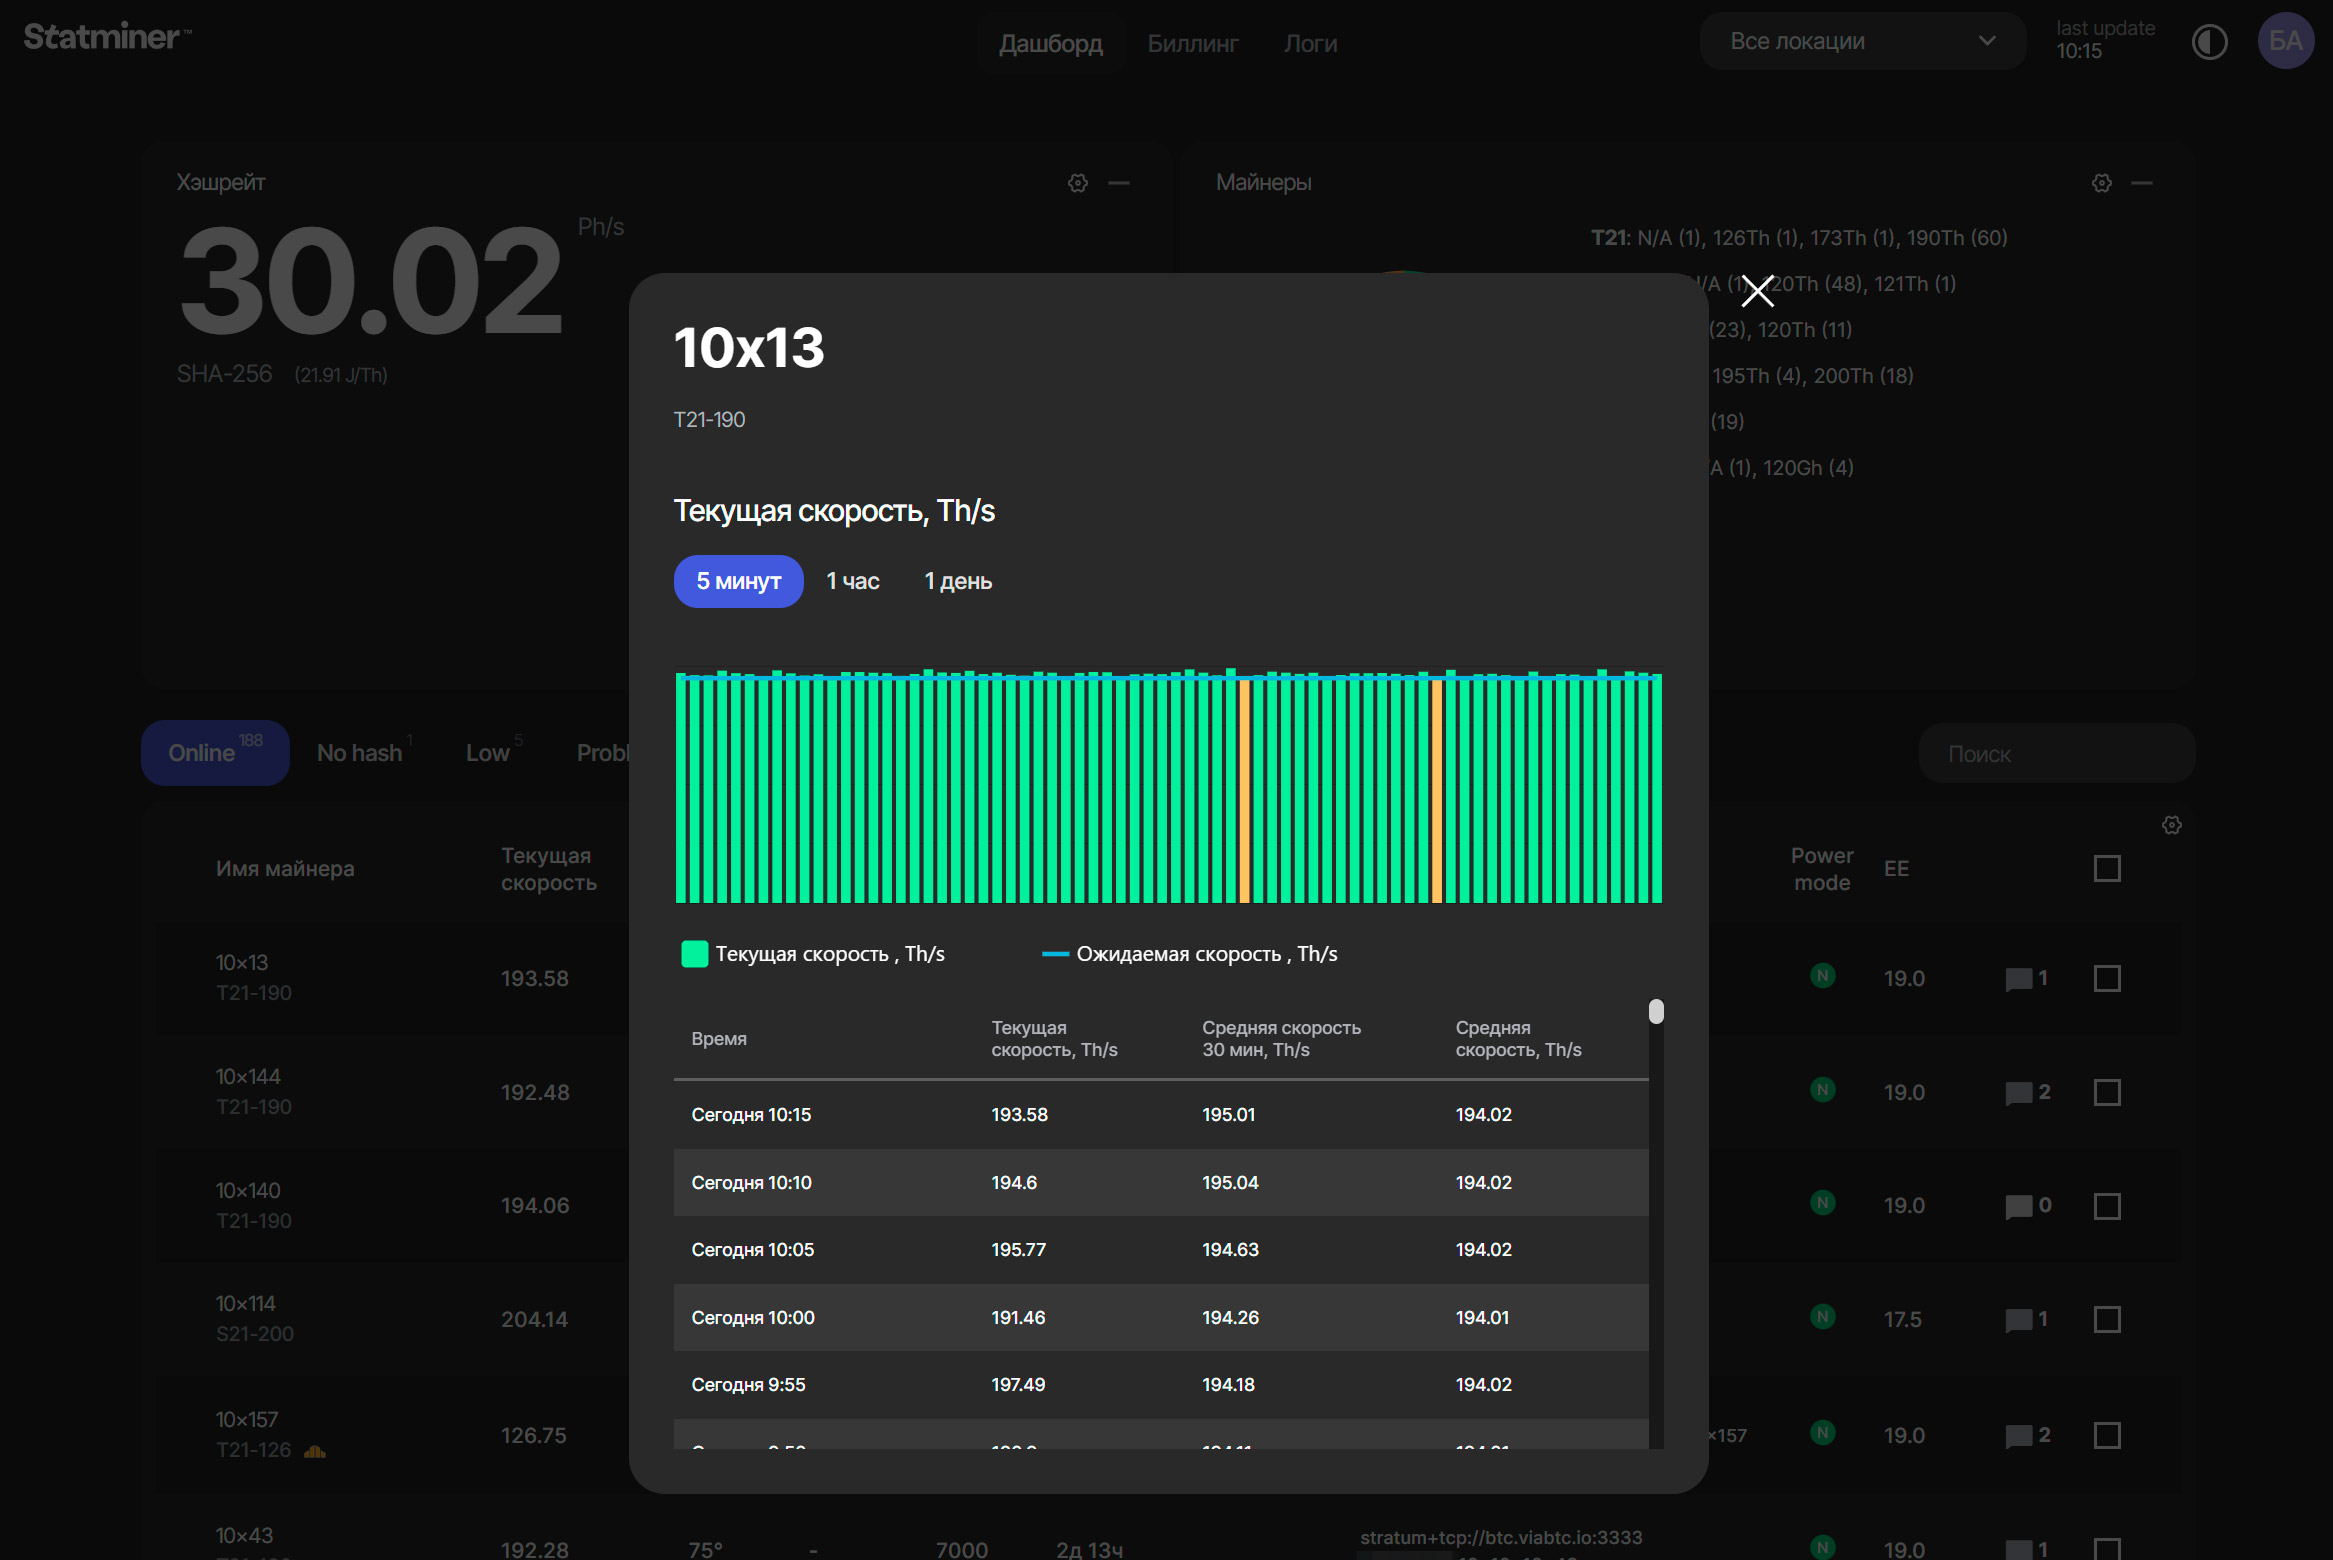Collapse the Хэшрейт widget

[x=1119, y=183]
